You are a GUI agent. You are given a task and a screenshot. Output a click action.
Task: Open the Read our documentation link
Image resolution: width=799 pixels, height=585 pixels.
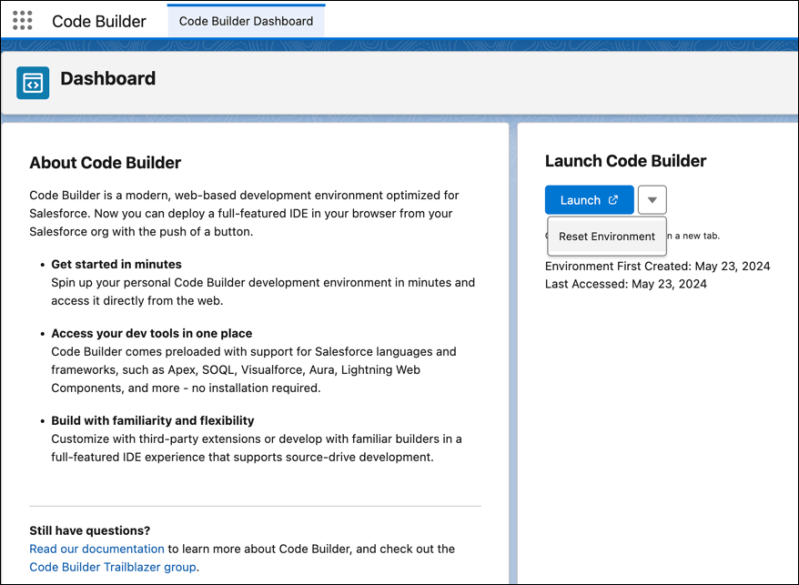(x=97, y=549)
